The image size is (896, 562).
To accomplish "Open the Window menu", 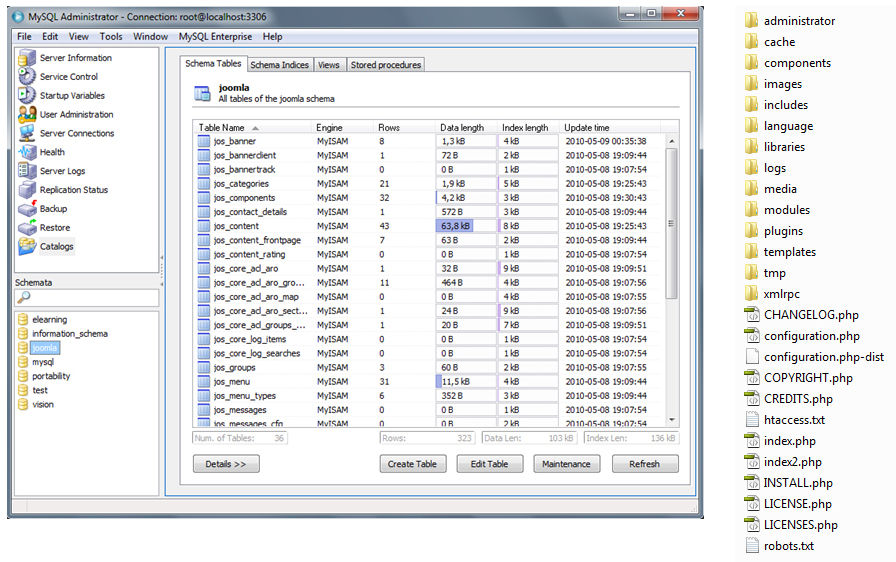I will [150, 37].
